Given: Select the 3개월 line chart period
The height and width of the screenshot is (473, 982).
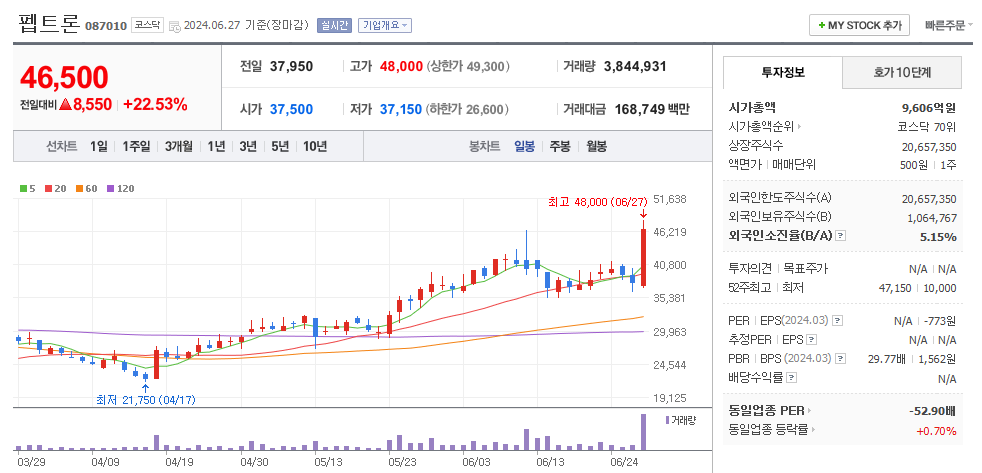Looking at the screenshot, I should point(178,147).
